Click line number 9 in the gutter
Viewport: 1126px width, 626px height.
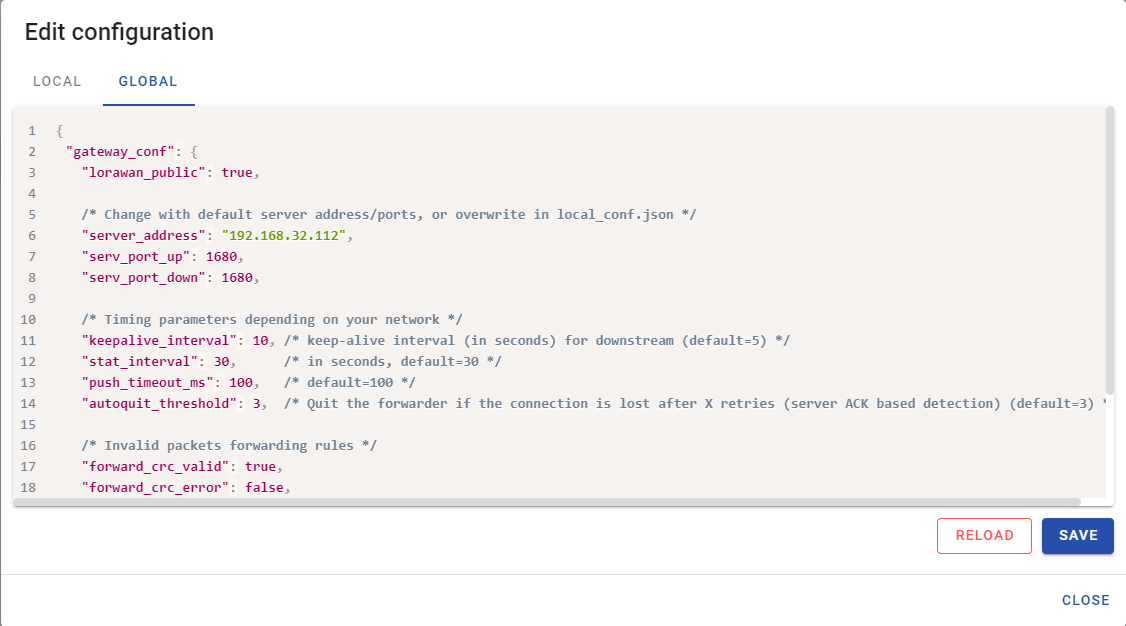(x=32, y=299)
